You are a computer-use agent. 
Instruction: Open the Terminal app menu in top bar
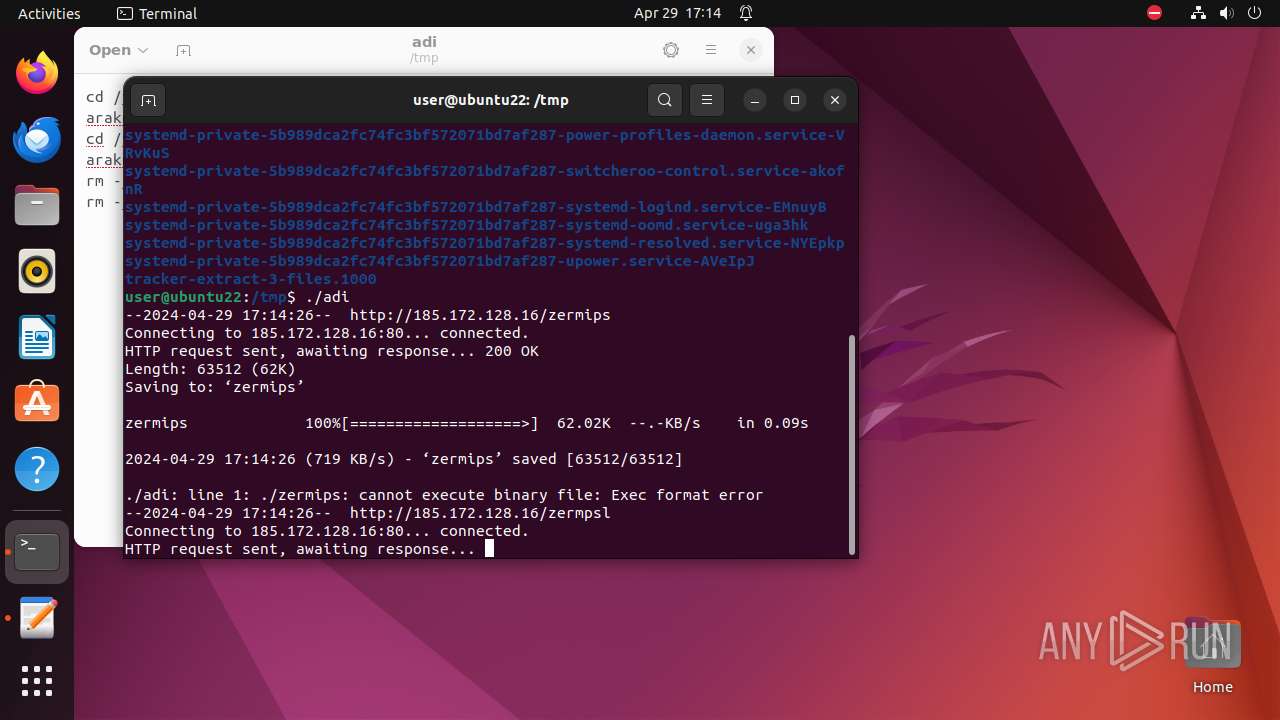point(157,13)
